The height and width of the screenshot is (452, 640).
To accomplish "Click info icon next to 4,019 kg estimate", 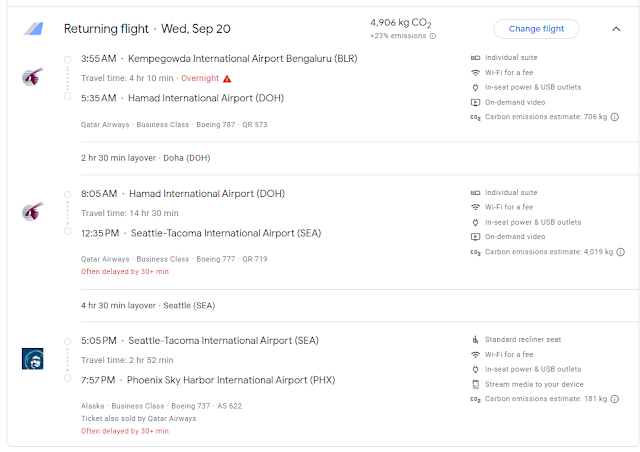I will pyautogui.click(x=620, y=252).
